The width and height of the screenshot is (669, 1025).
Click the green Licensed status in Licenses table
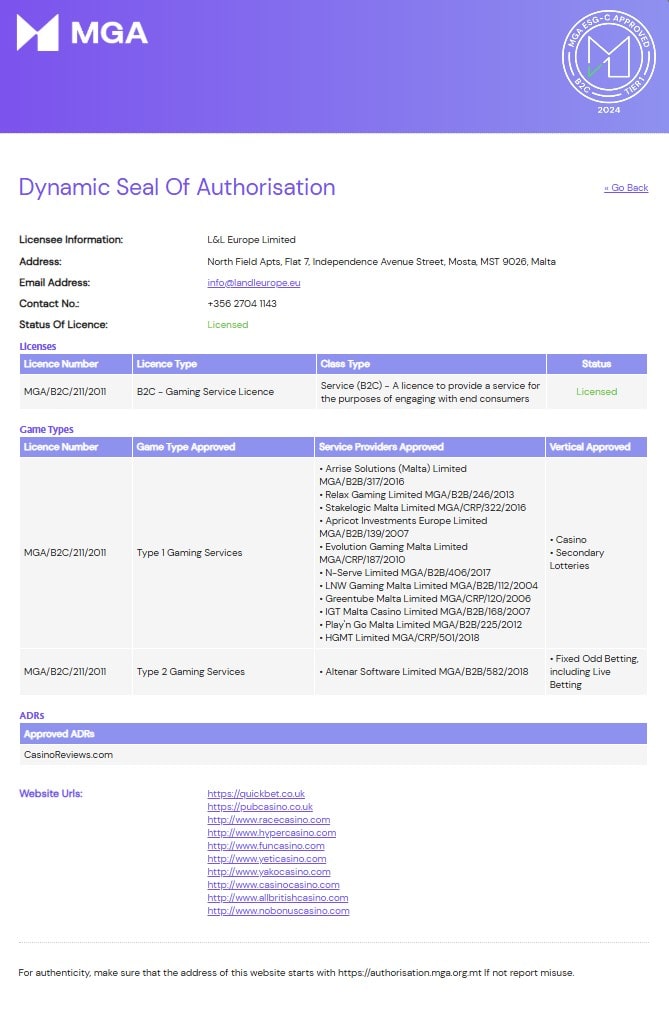point(596,392)
